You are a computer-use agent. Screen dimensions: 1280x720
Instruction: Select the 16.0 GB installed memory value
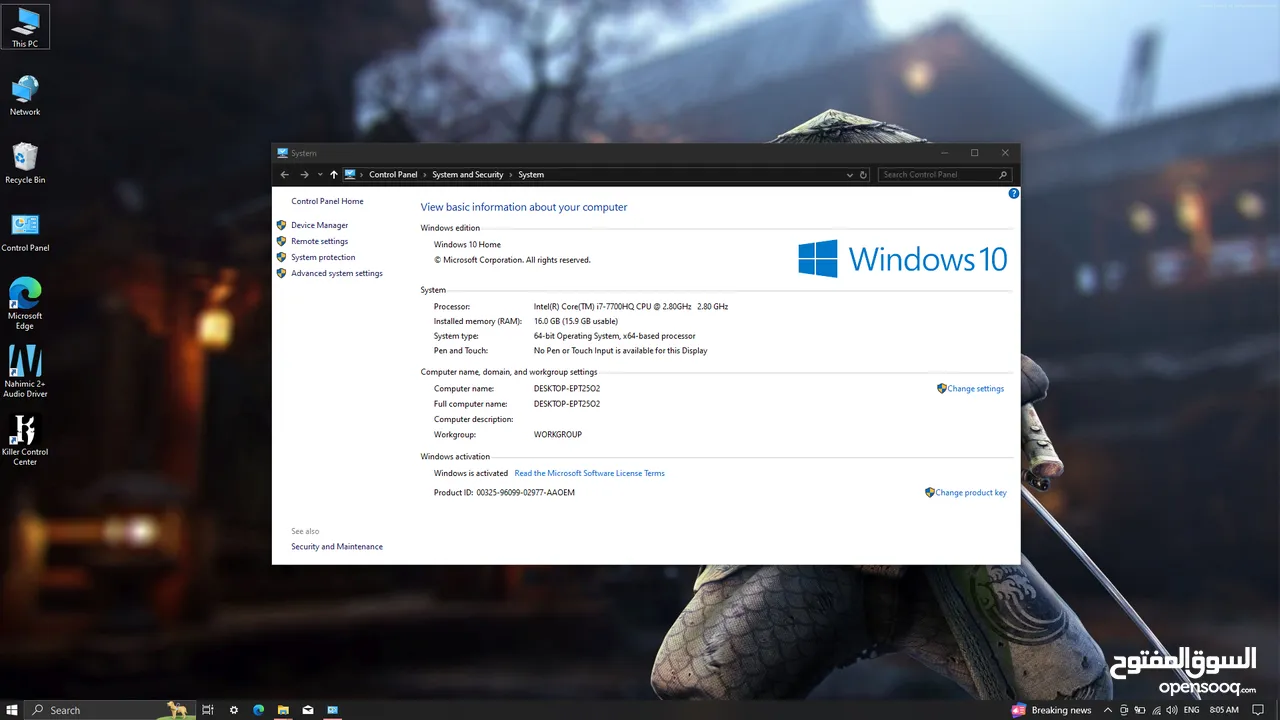click(576, 321)
